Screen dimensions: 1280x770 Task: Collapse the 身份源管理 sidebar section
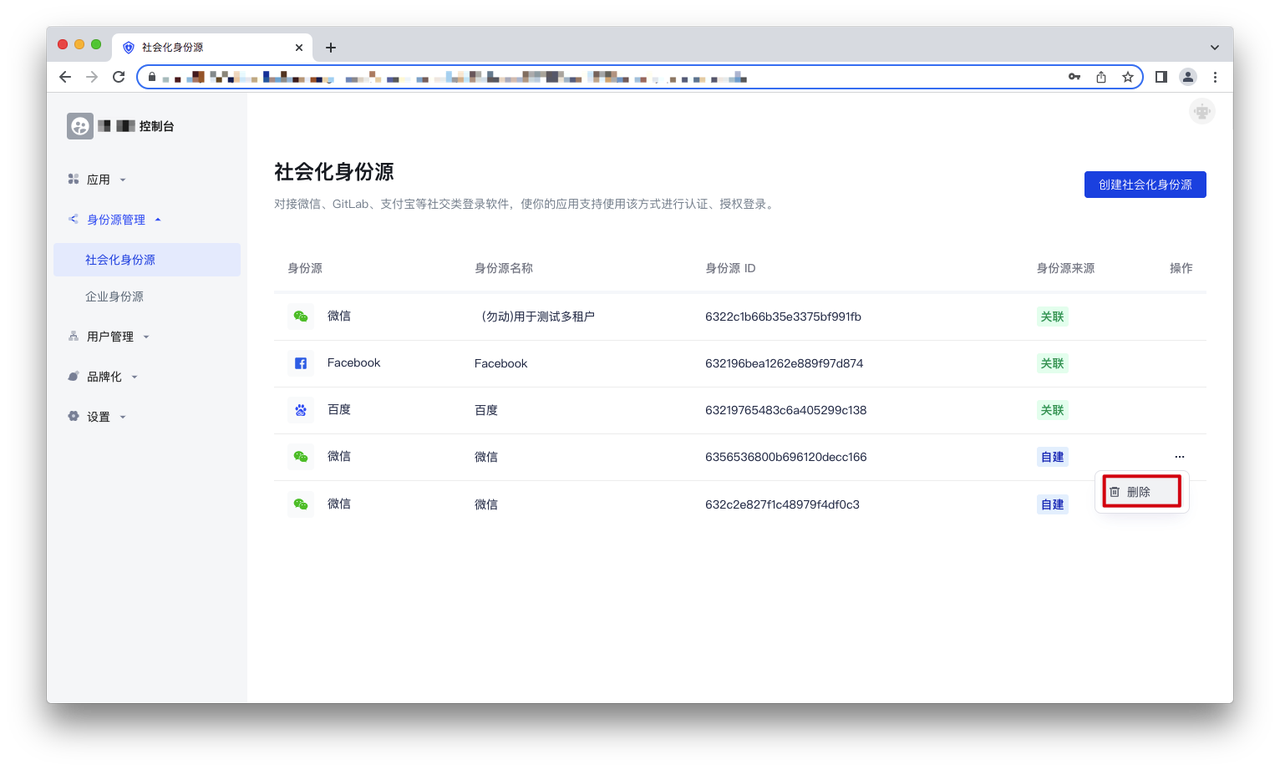pos(115,220)
